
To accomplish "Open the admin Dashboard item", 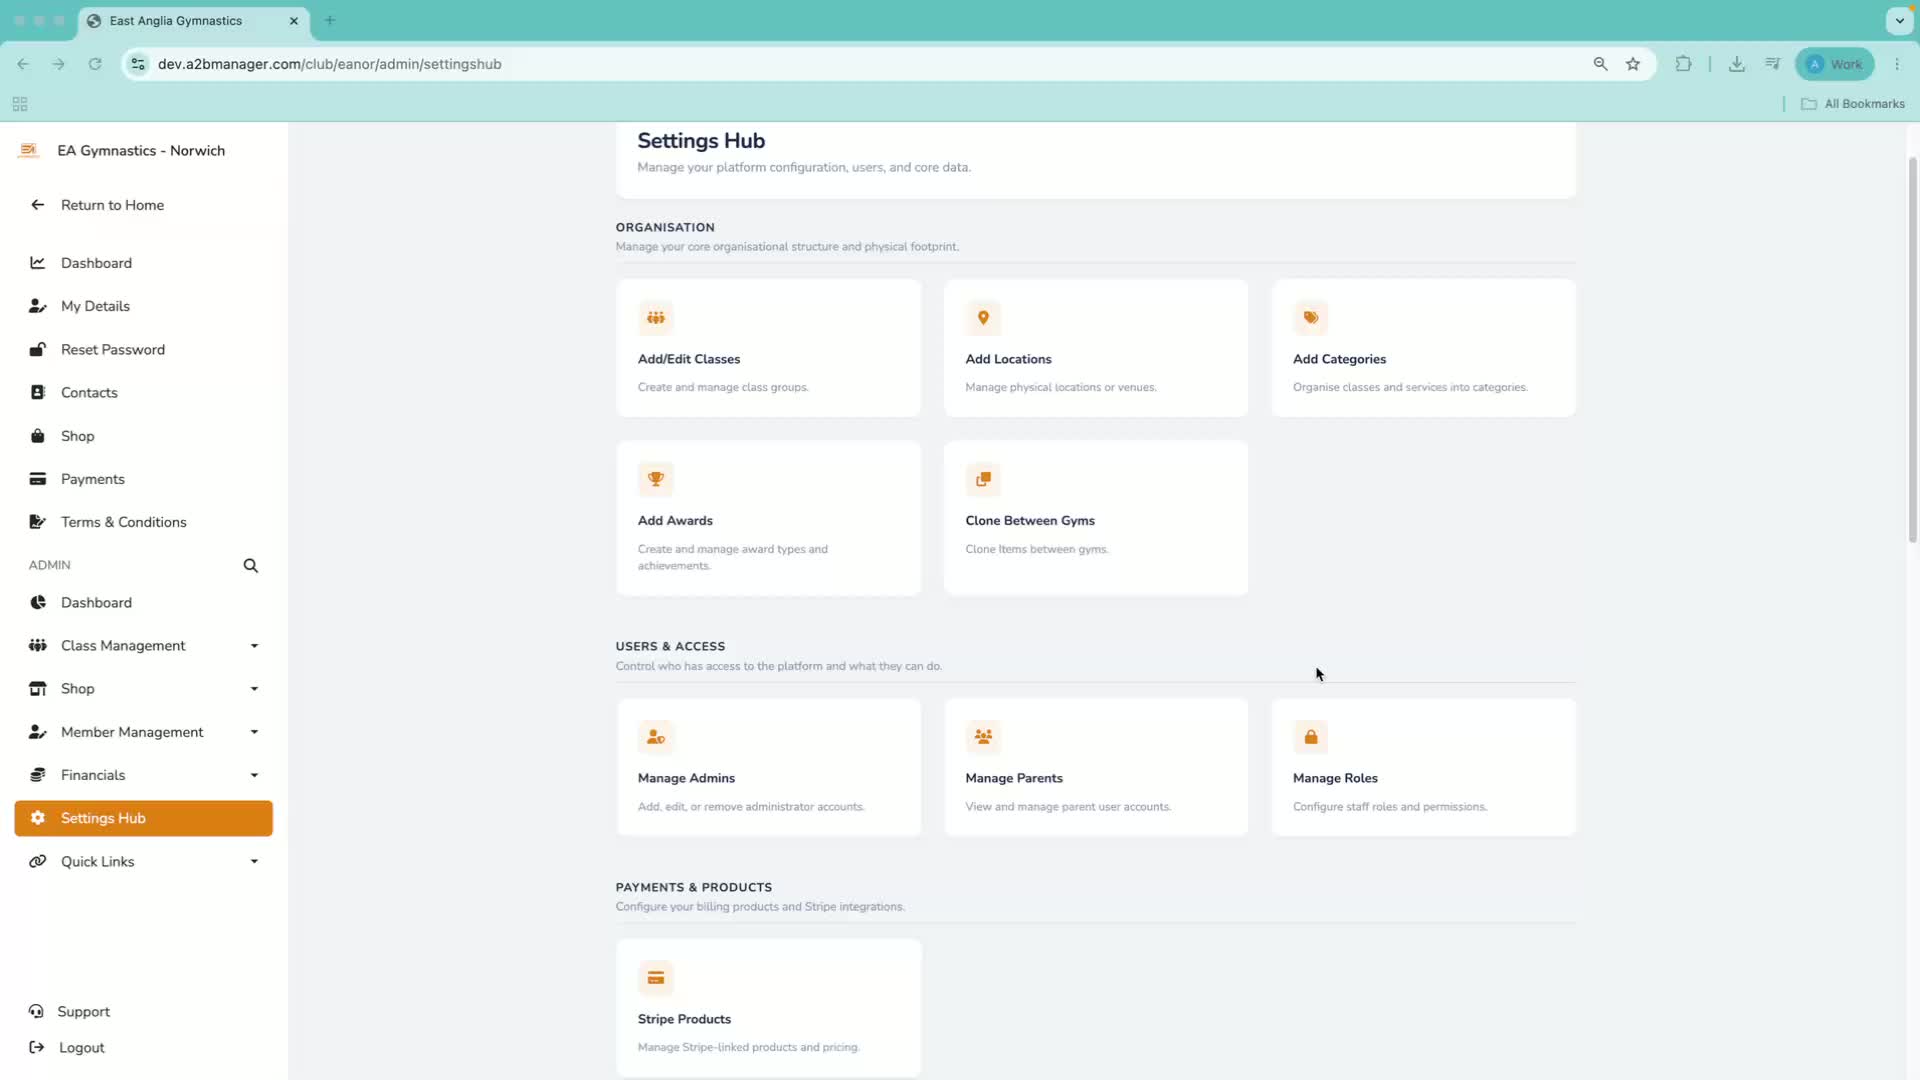I will tap(143, 603).
